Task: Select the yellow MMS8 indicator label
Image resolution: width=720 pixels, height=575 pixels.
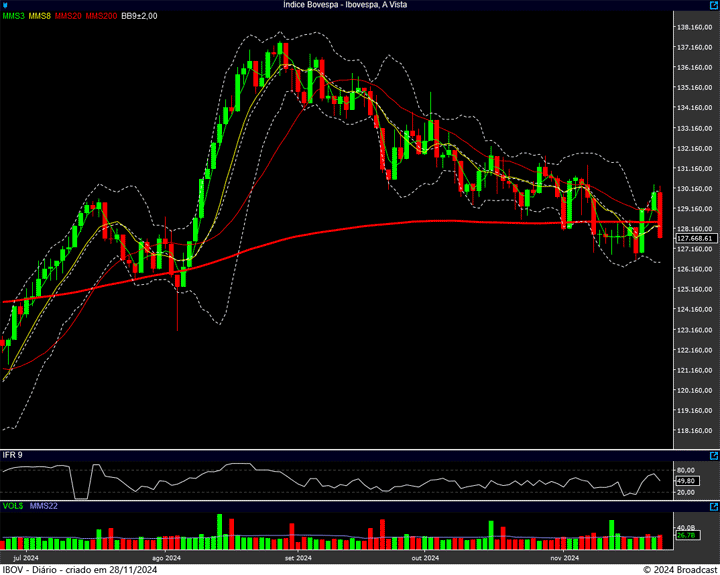Action: tap(41, 16)
